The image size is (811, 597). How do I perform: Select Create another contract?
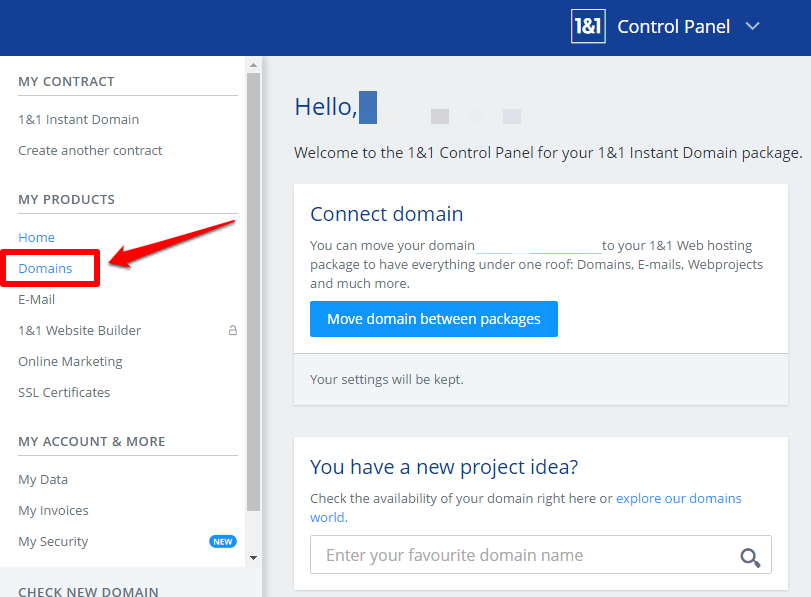(90, 151)
